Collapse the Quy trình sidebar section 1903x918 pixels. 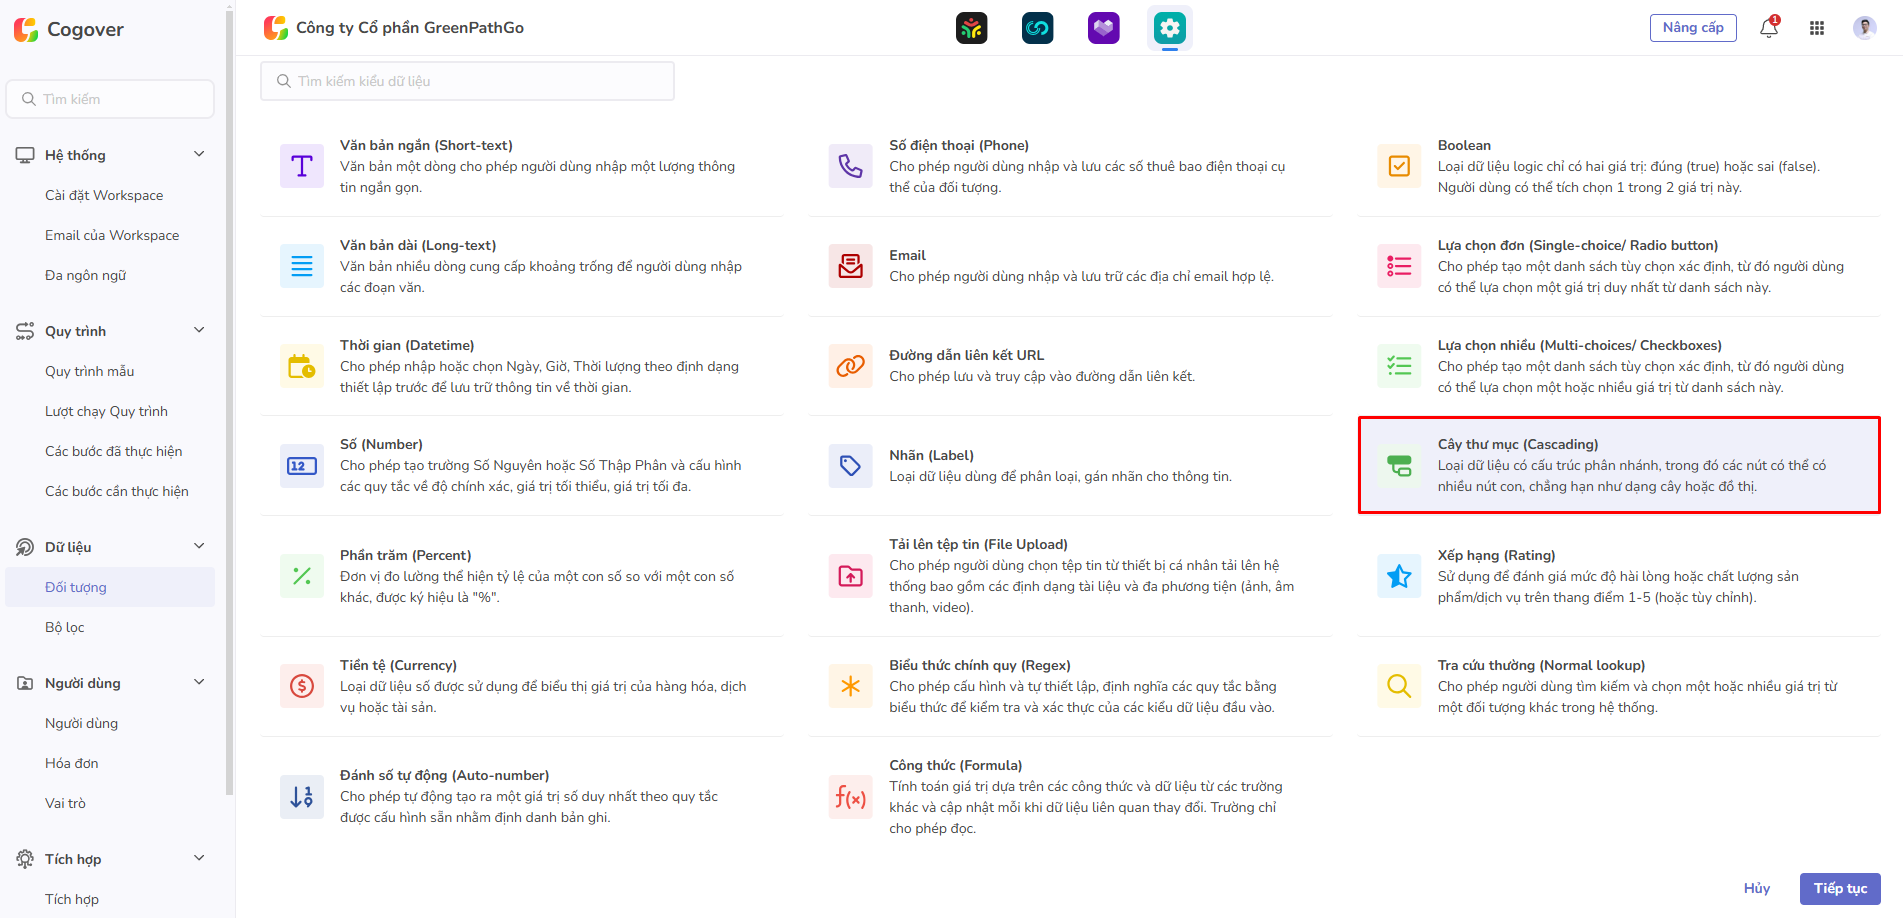[x=199, y=330]
